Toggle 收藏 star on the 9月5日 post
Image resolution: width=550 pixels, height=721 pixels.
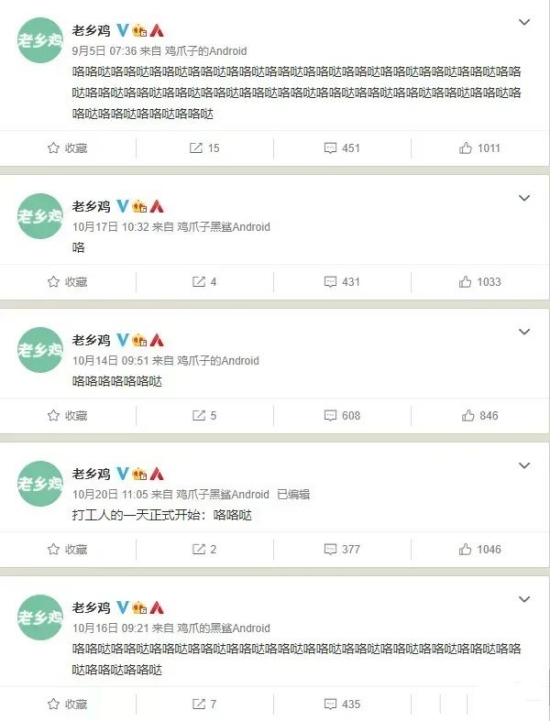67,148
